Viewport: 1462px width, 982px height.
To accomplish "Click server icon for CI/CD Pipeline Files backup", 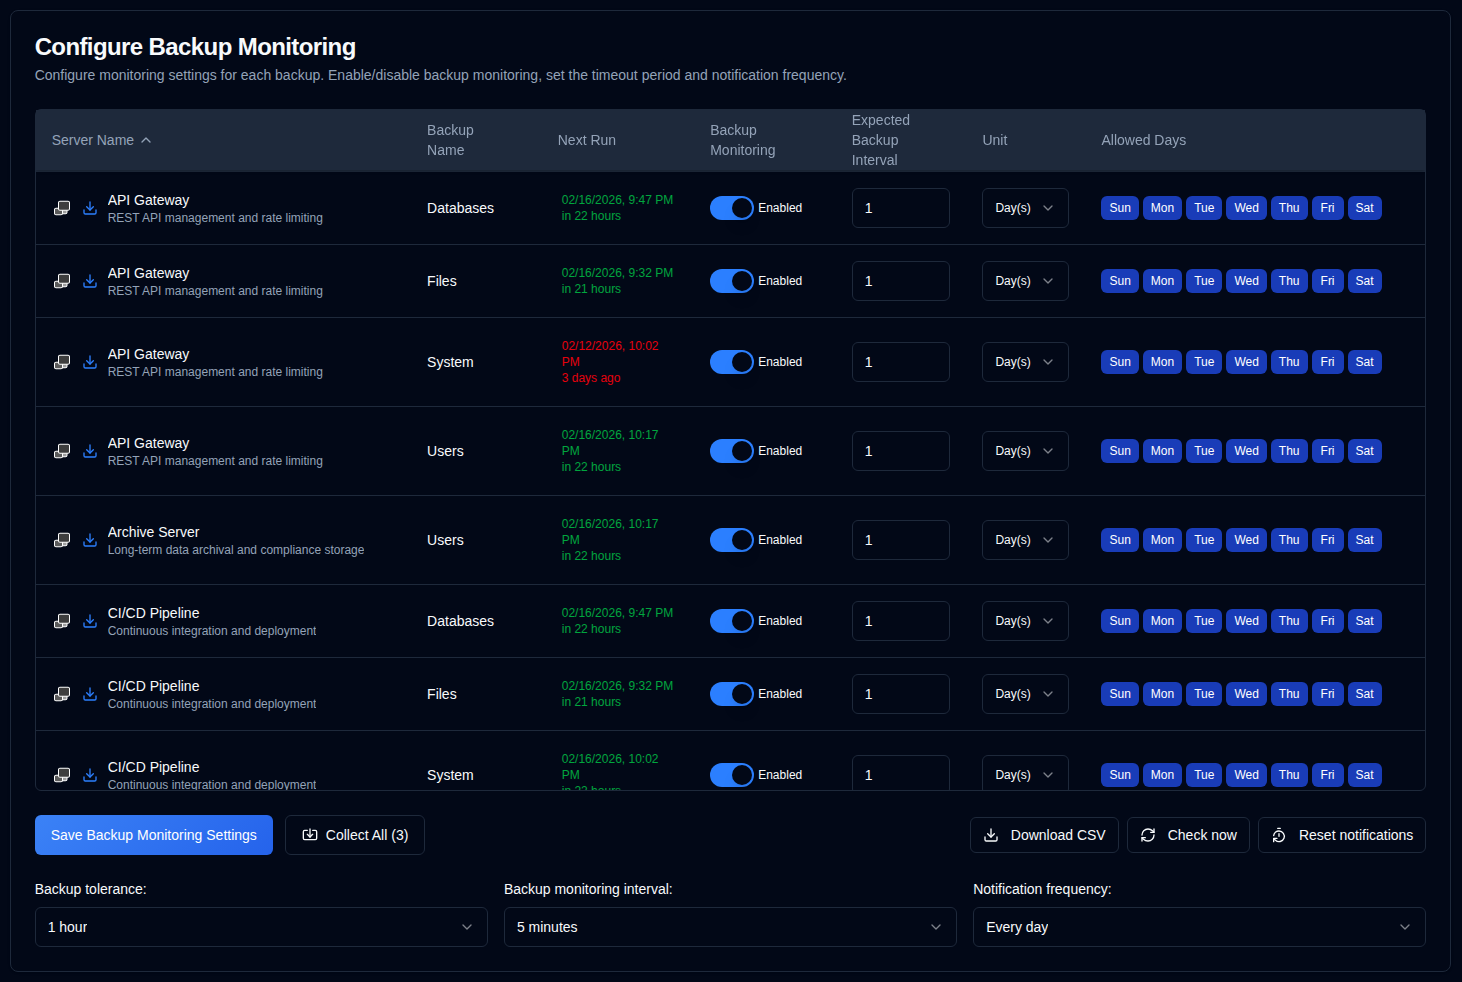I will coord(62,694).
